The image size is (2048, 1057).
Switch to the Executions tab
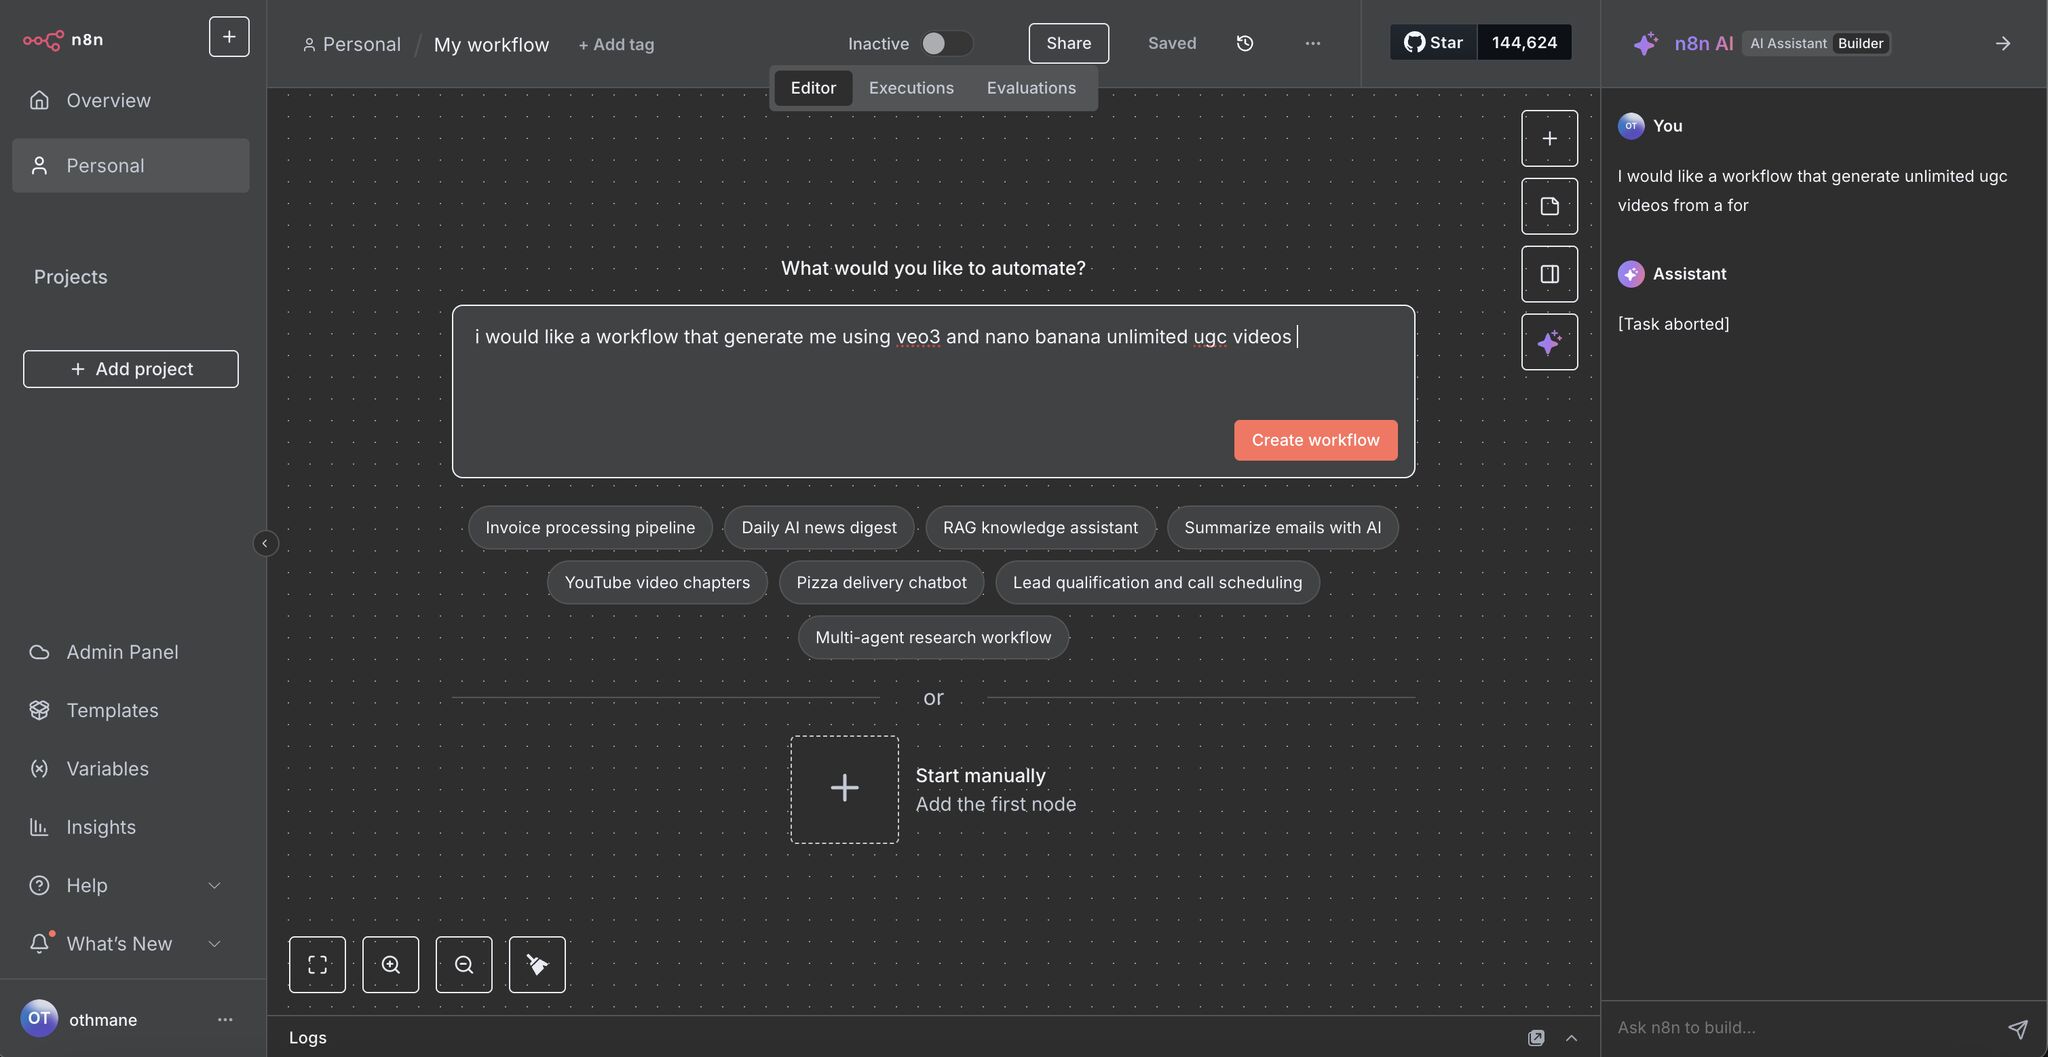[x=911, y=88]
